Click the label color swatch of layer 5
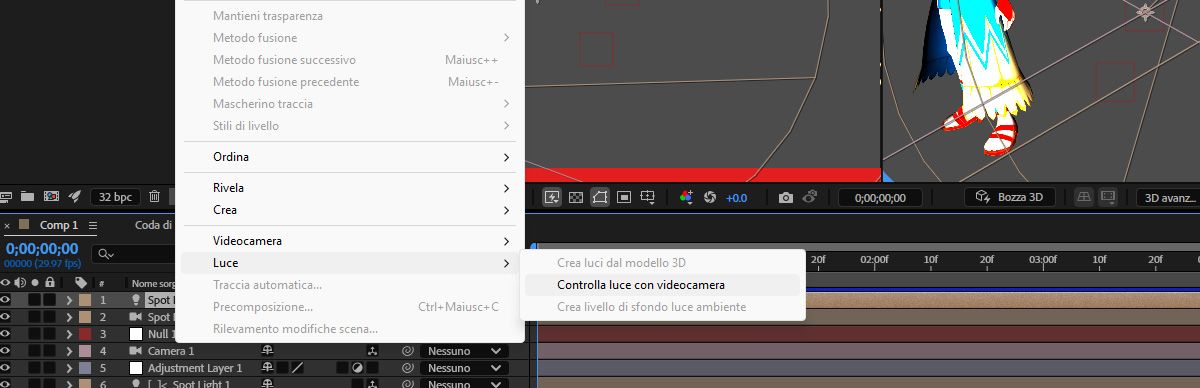The width and height of the screenshot is (1200, 388). point(85,368)
